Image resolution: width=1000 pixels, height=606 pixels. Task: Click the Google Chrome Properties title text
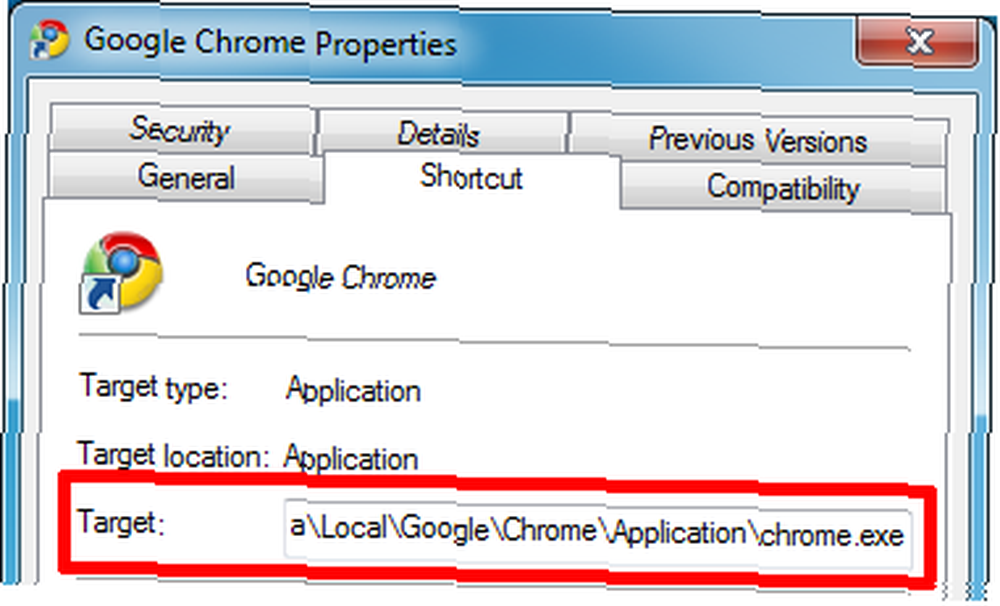[270, 42]
